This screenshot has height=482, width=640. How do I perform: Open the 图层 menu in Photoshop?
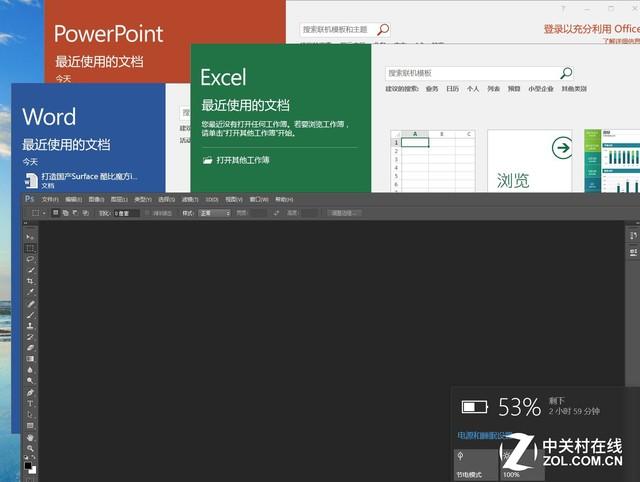(x=119, y=200)
